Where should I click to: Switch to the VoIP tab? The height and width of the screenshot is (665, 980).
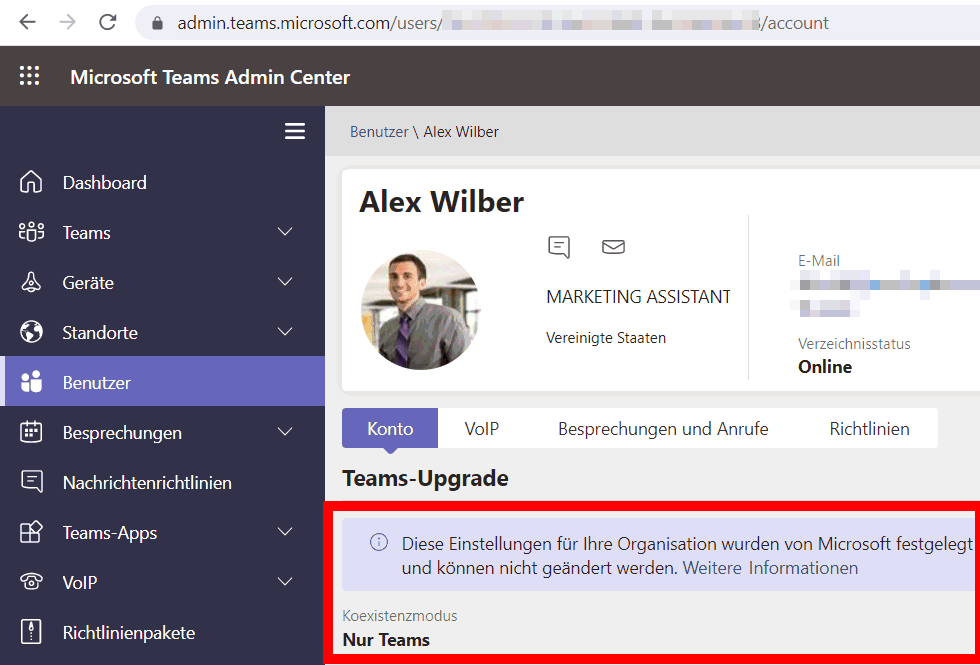click(x=482, y=428)
